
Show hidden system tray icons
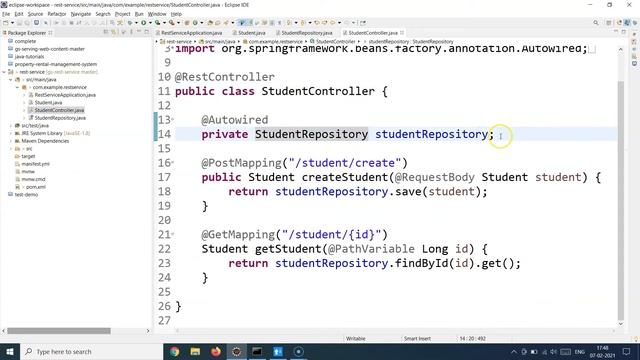513,351
